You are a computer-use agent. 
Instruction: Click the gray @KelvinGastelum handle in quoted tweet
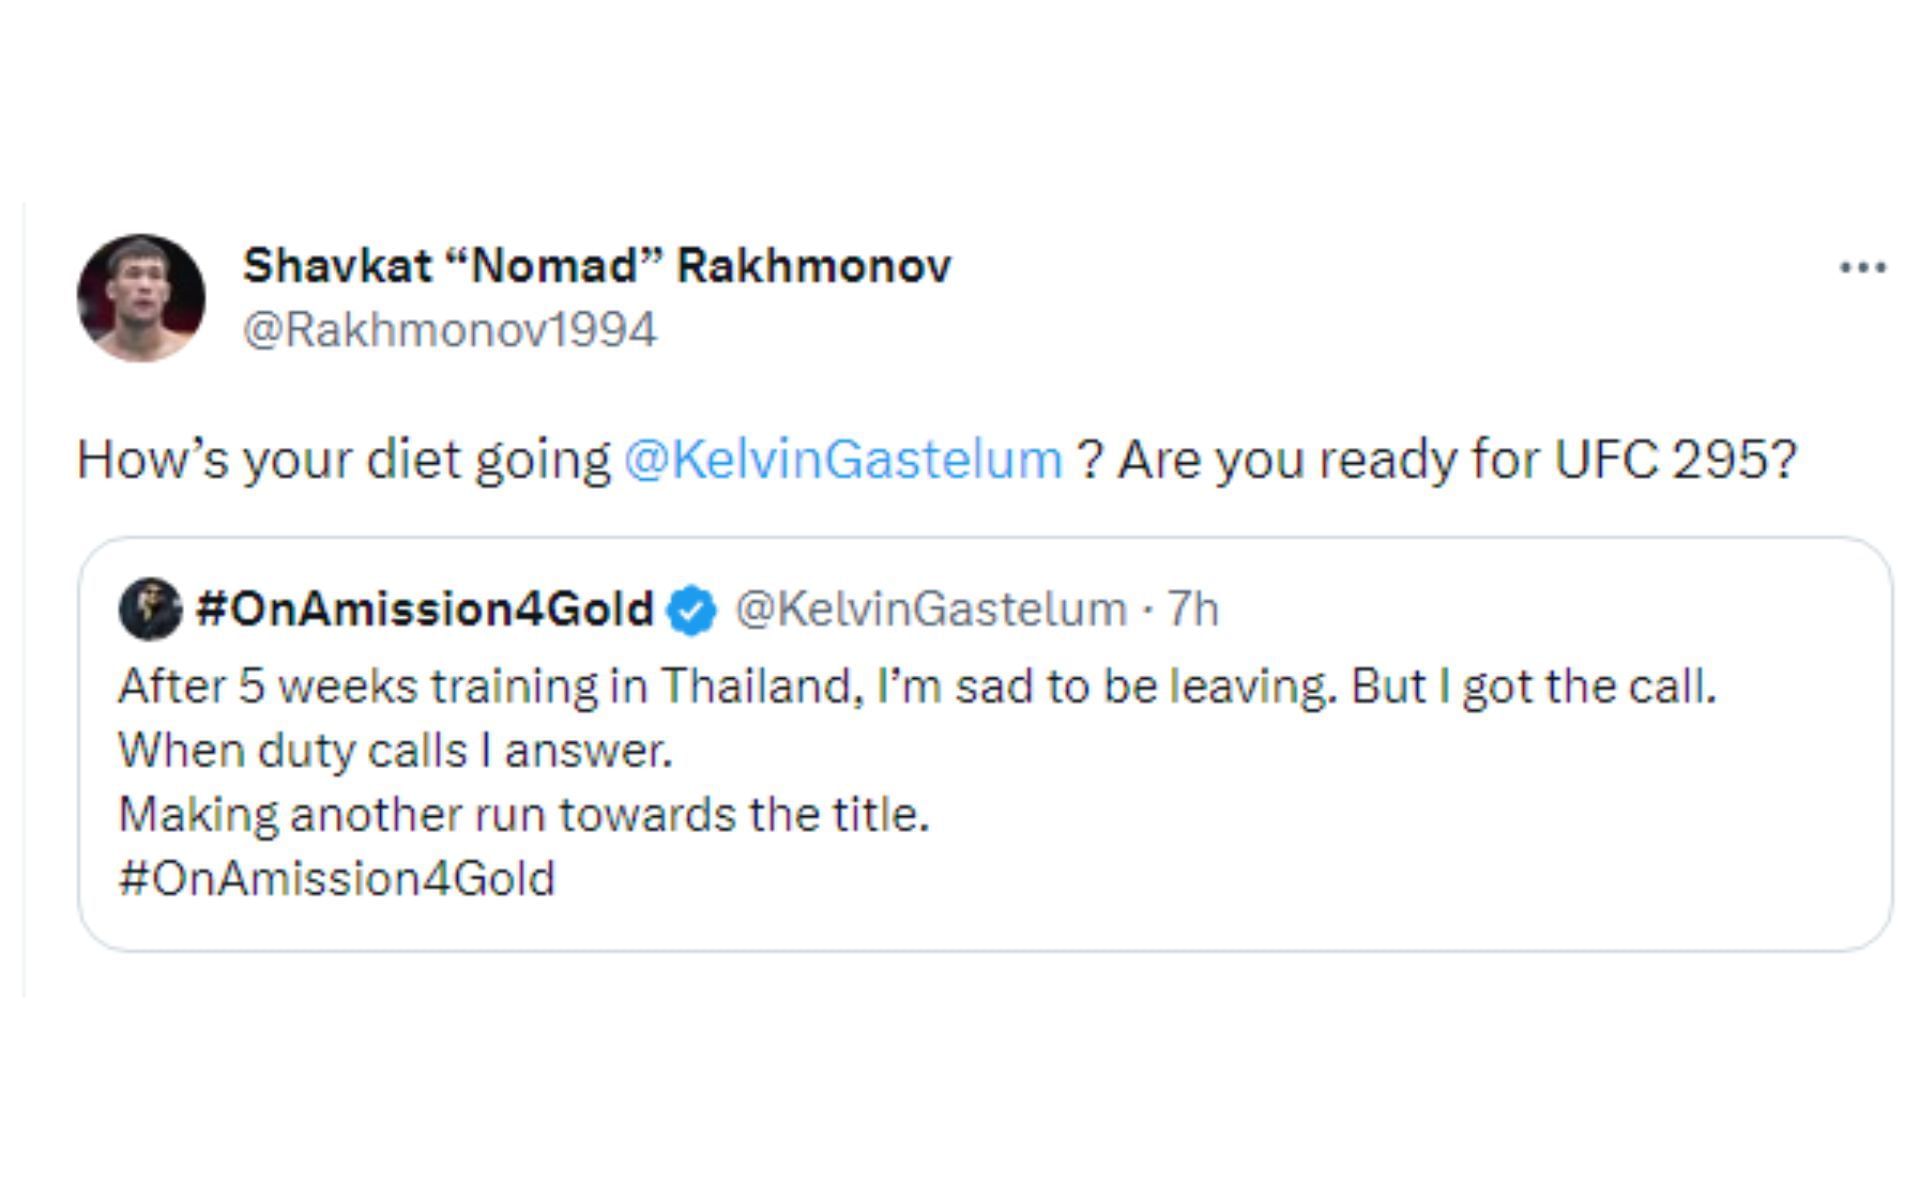(x=931, y=609)
